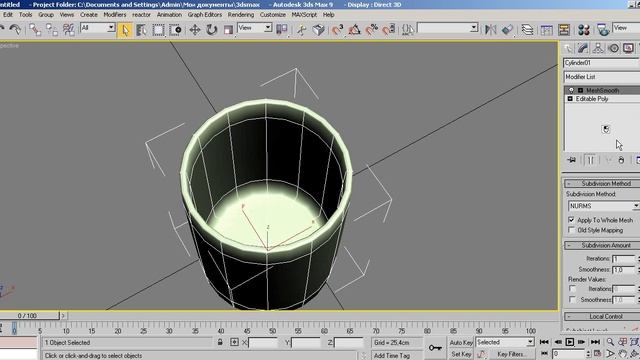The height and width of the screenshot is (360, 640).
Task: Toggle Window/Crossing selection mode
Action: coord(176,30)
